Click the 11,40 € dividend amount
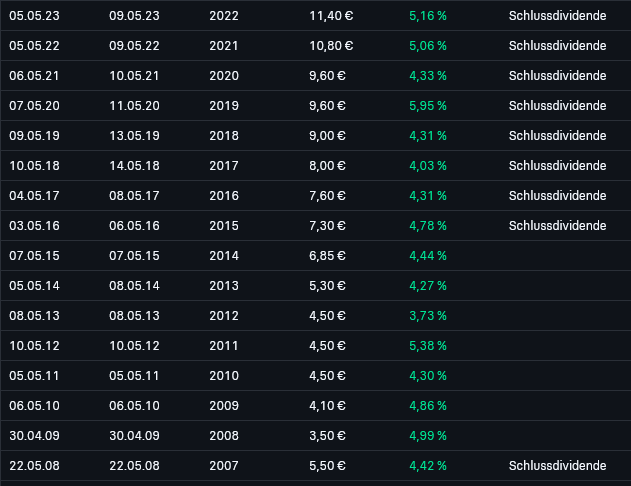This screenshot has height=486, width=631. click(331, 16)
